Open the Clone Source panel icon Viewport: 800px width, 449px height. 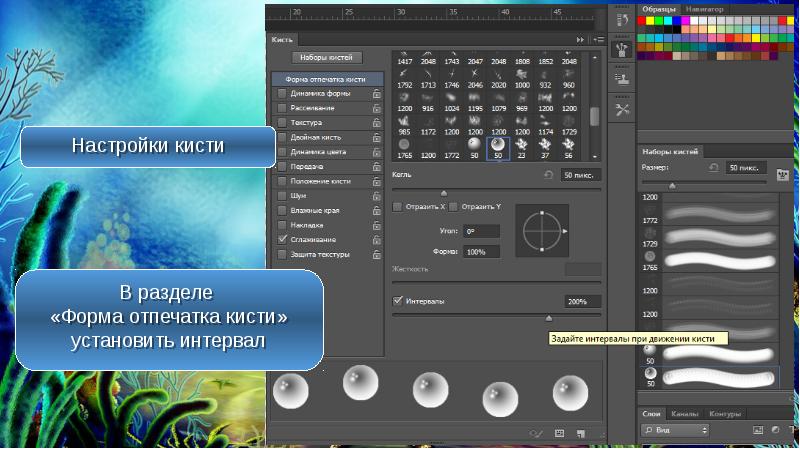coord(621,79)
